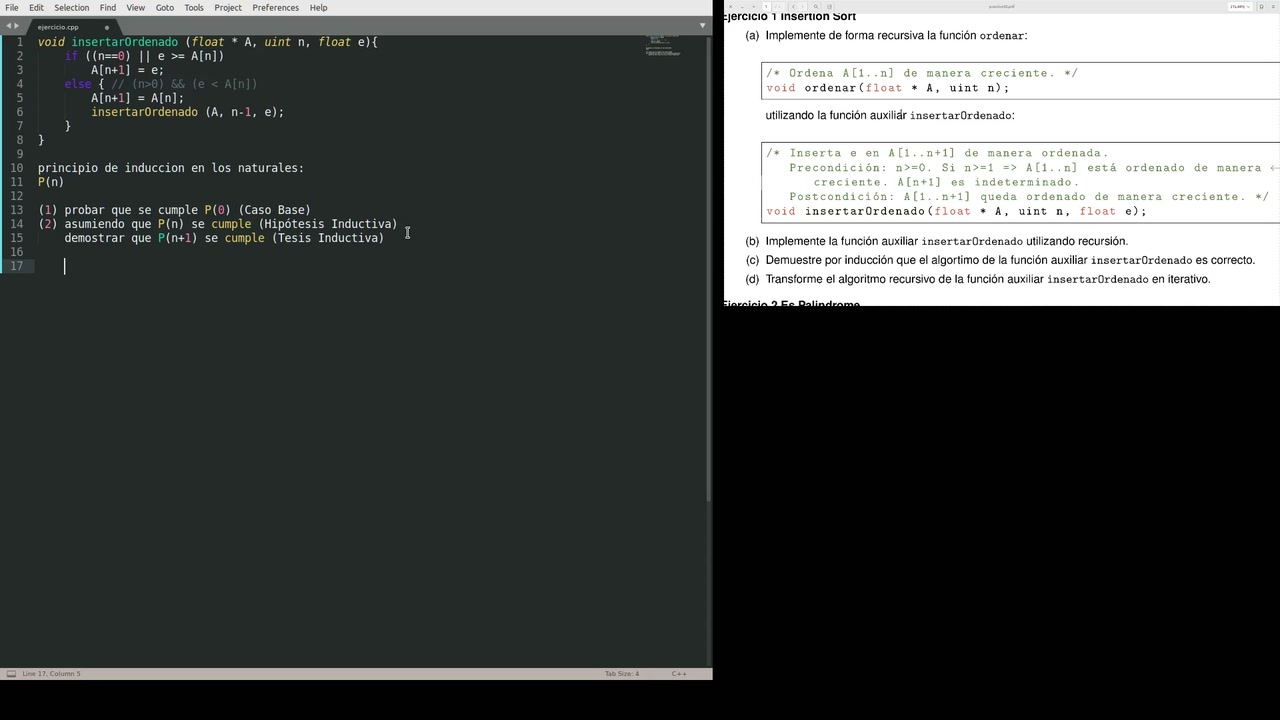Open the Goto menu
This screenshot has height=720, width=1280.
pyautogui.click(x=165, y=7)
